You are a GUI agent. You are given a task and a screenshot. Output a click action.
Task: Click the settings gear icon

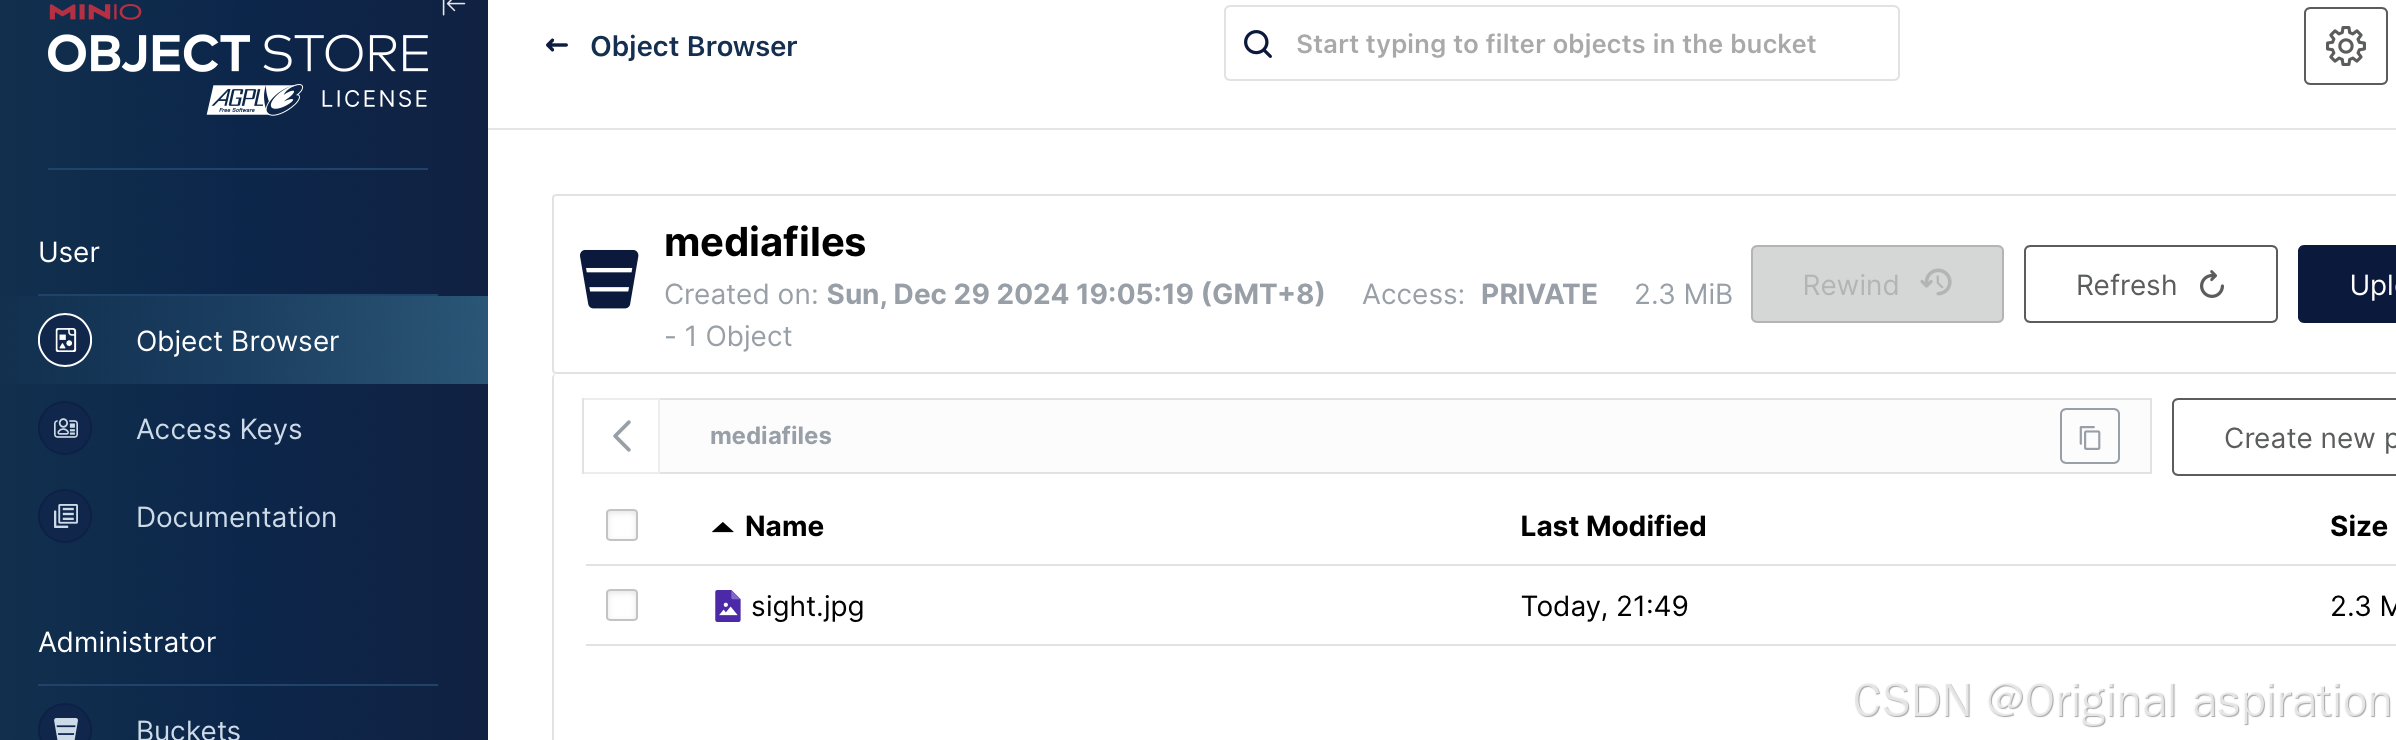click(2345, 46)
